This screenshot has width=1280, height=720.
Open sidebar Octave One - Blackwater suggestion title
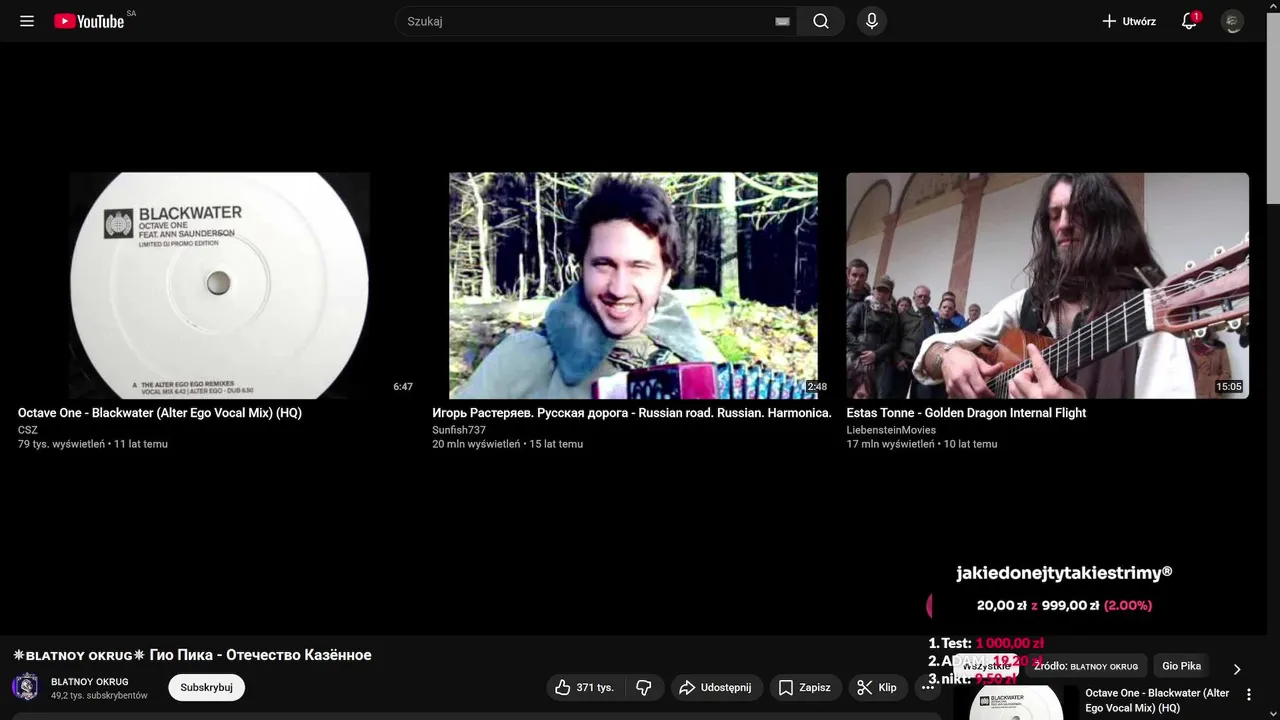point(1157,700)
